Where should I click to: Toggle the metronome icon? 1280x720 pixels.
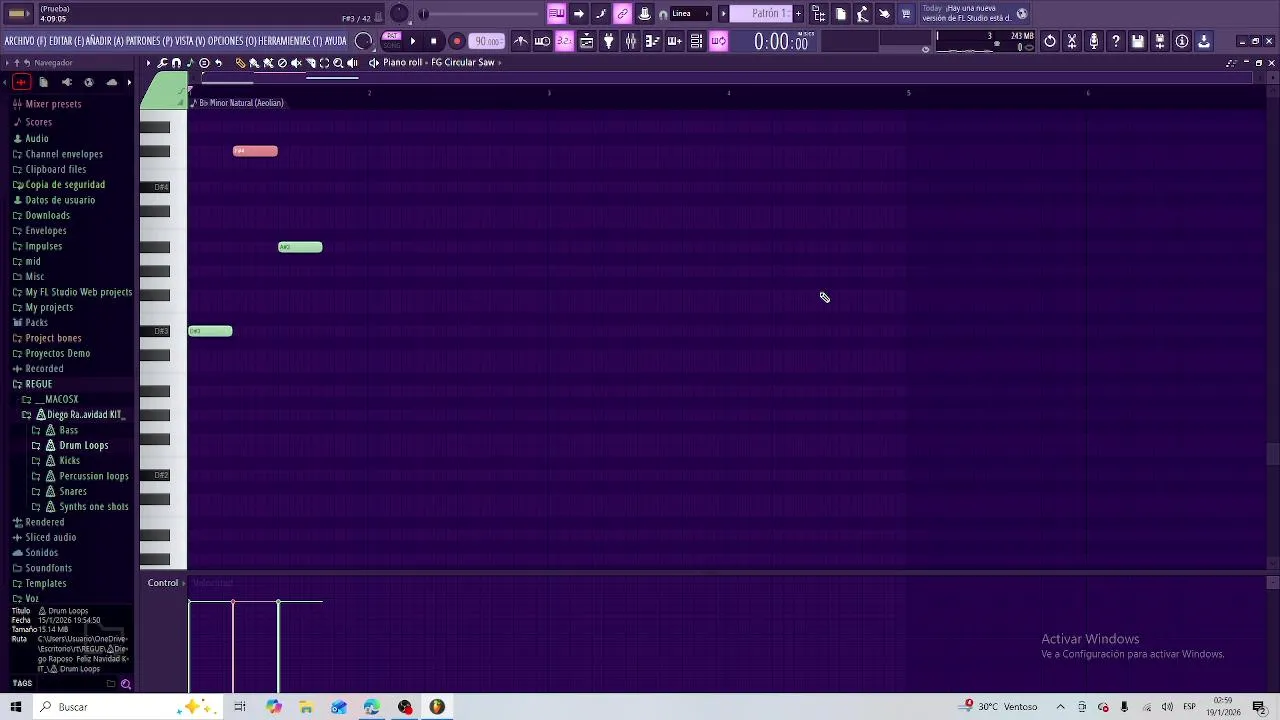pyautogui.click(x=521, y=41)
